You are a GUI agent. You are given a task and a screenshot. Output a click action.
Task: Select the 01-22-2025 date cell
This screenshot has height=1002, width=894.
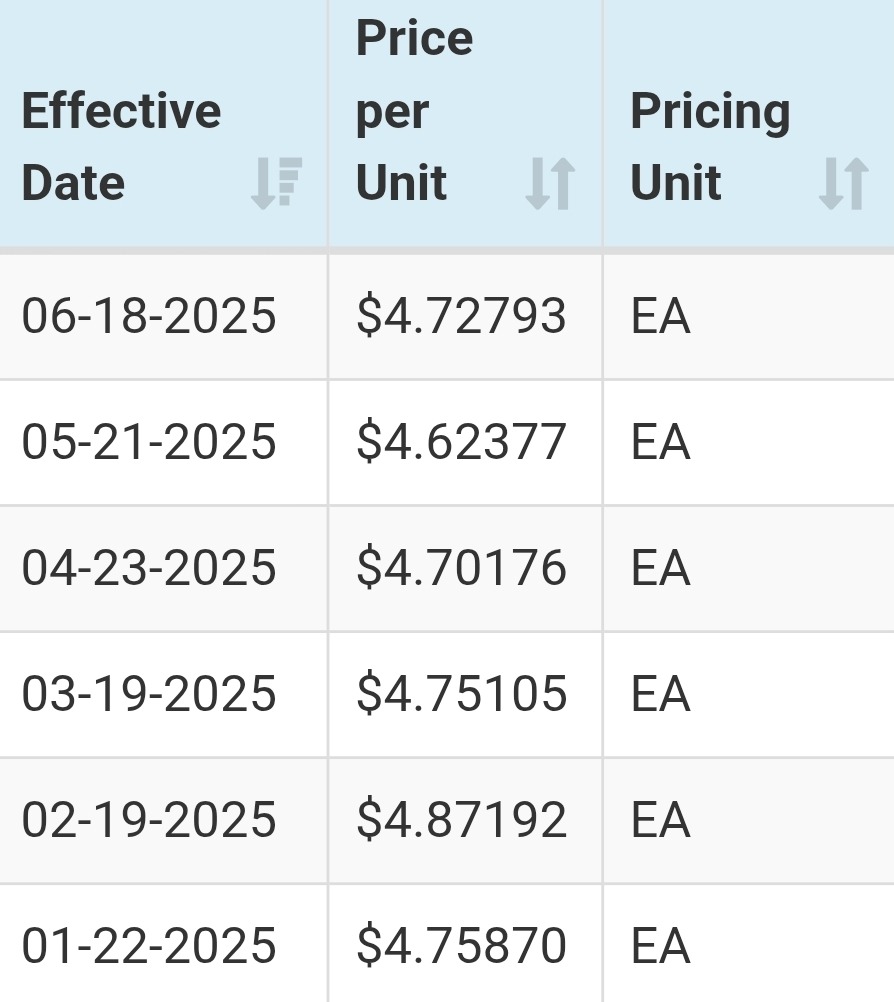point(149,946)
